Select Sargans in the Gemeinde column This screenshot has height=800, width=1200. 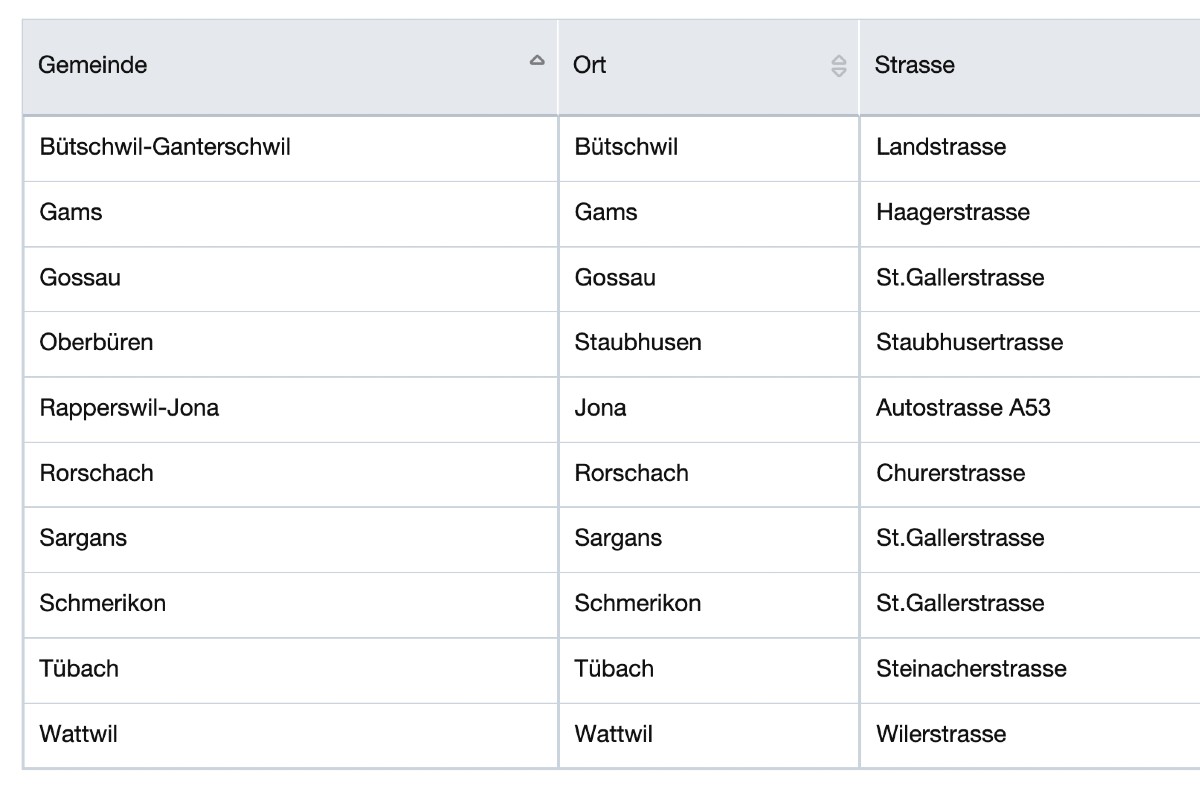tap(83, 538)
